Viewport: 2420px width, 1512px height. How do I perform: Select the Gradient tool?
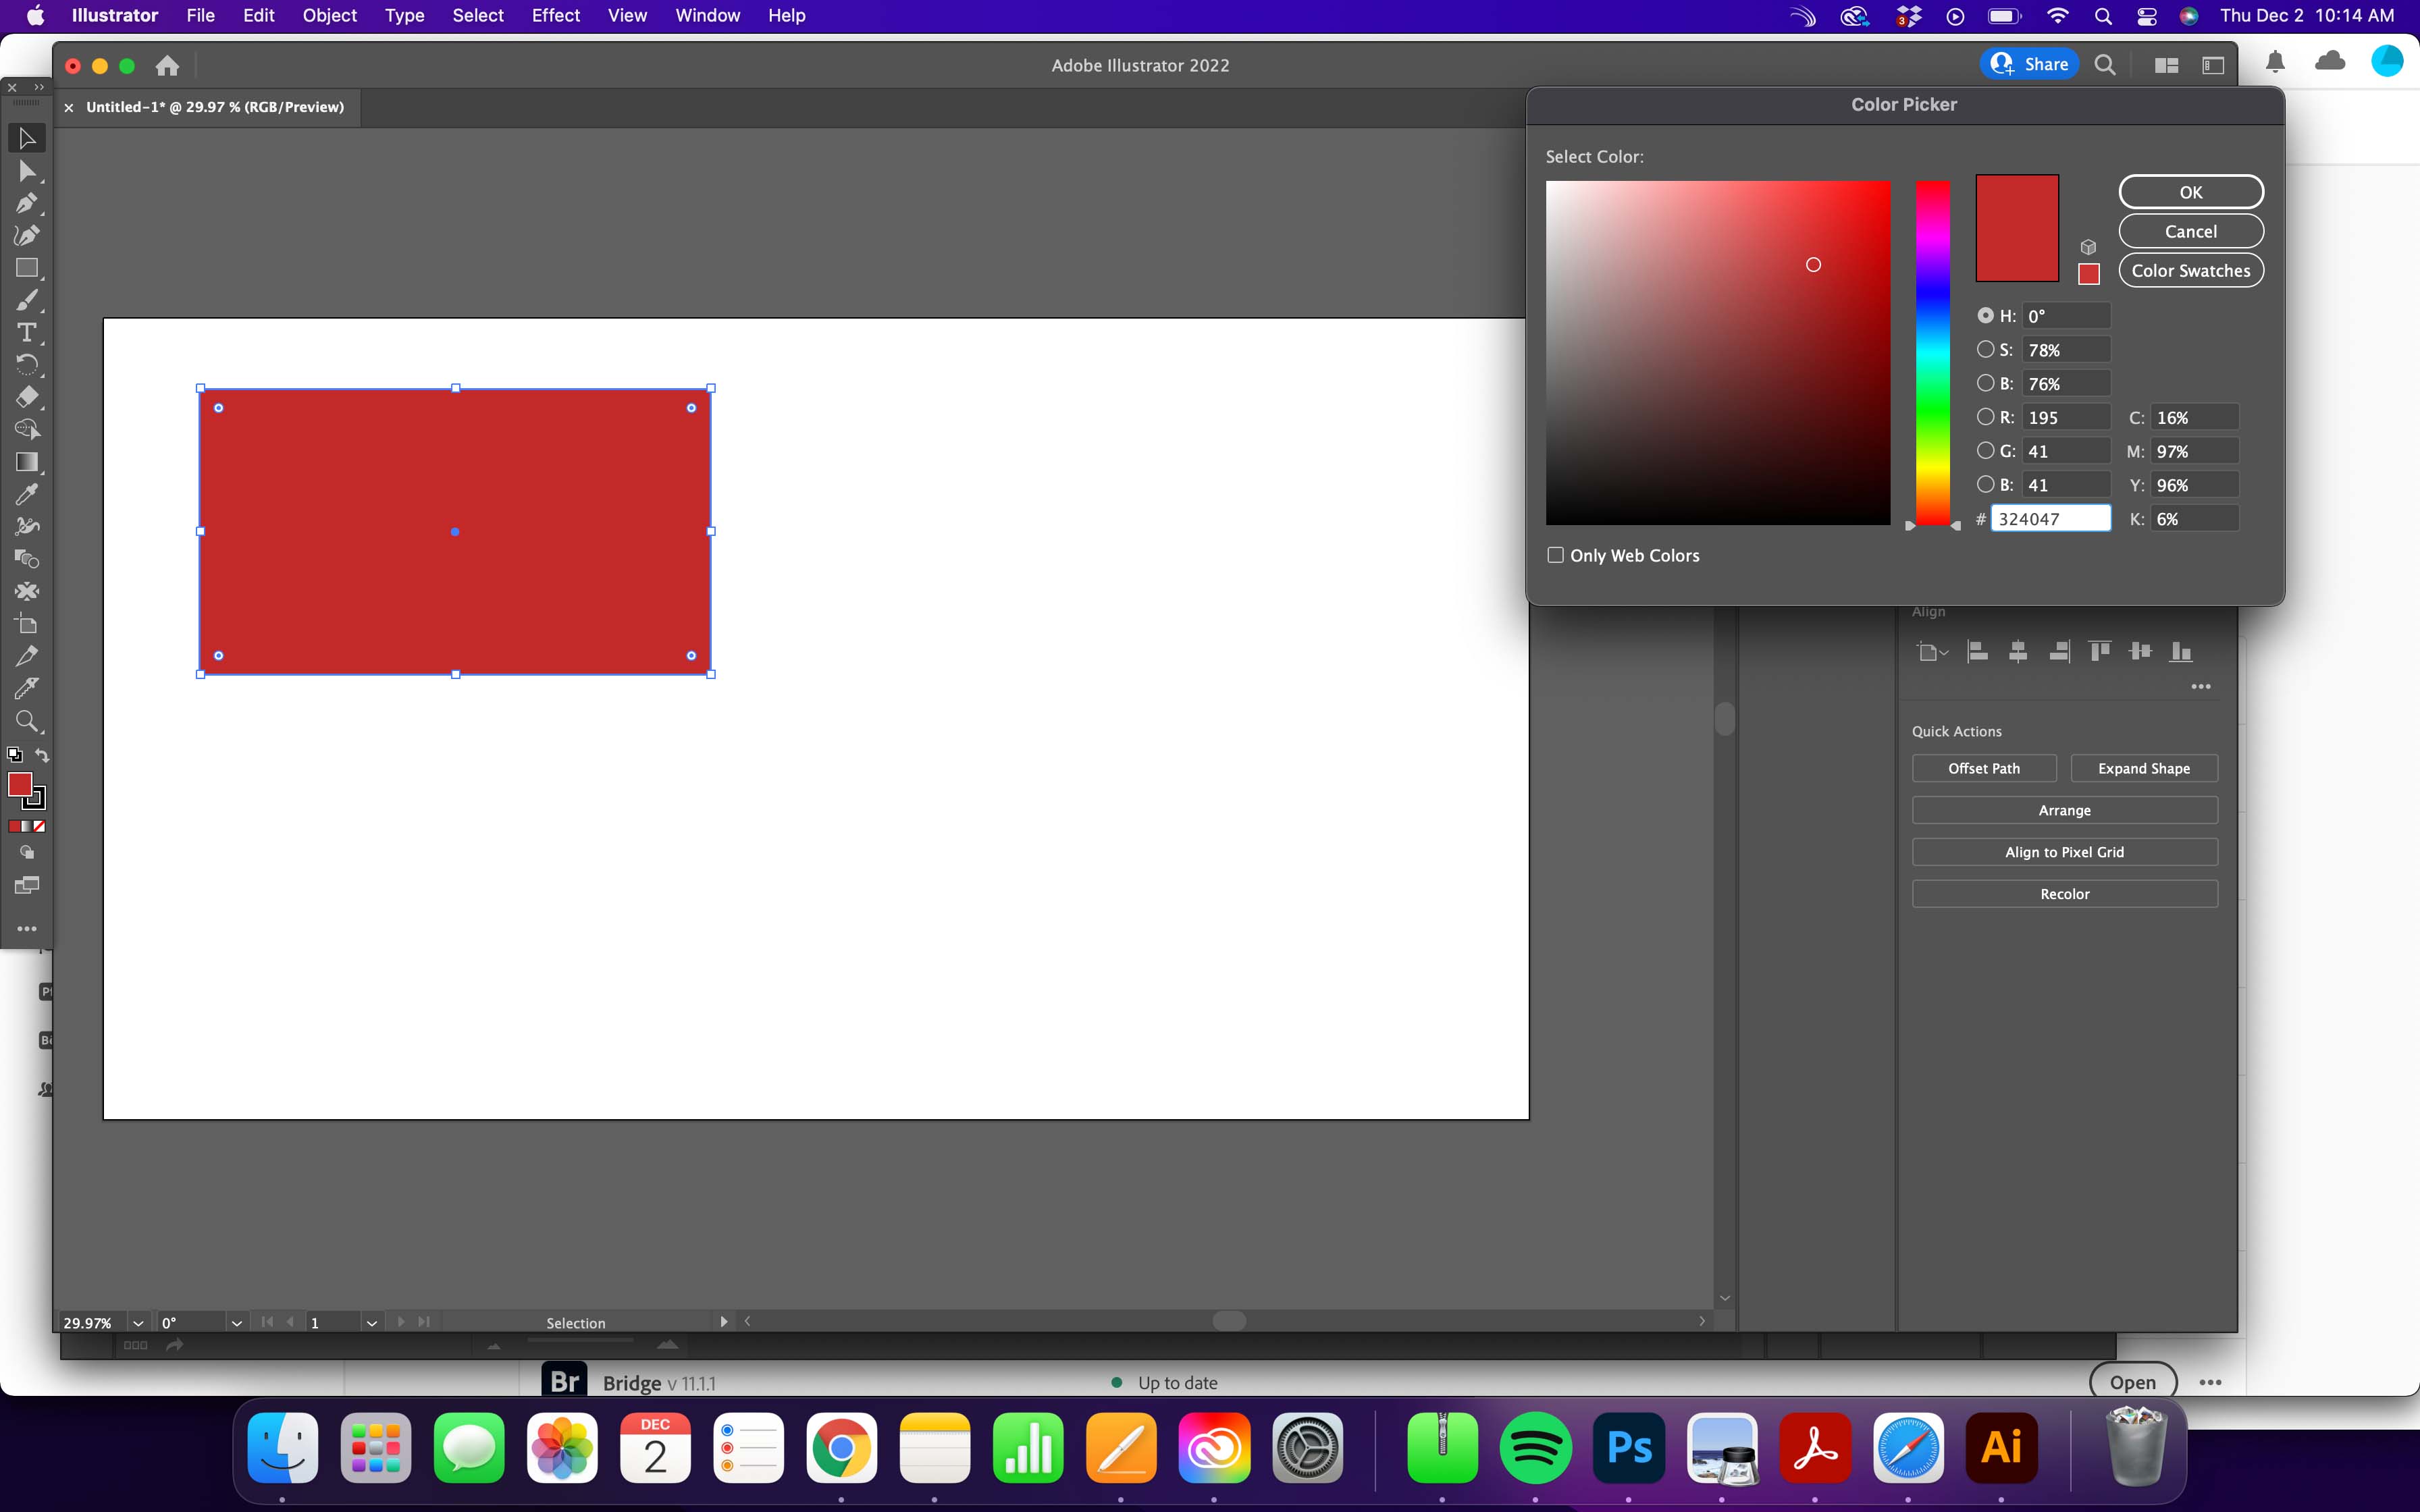[x=27, y=462]
